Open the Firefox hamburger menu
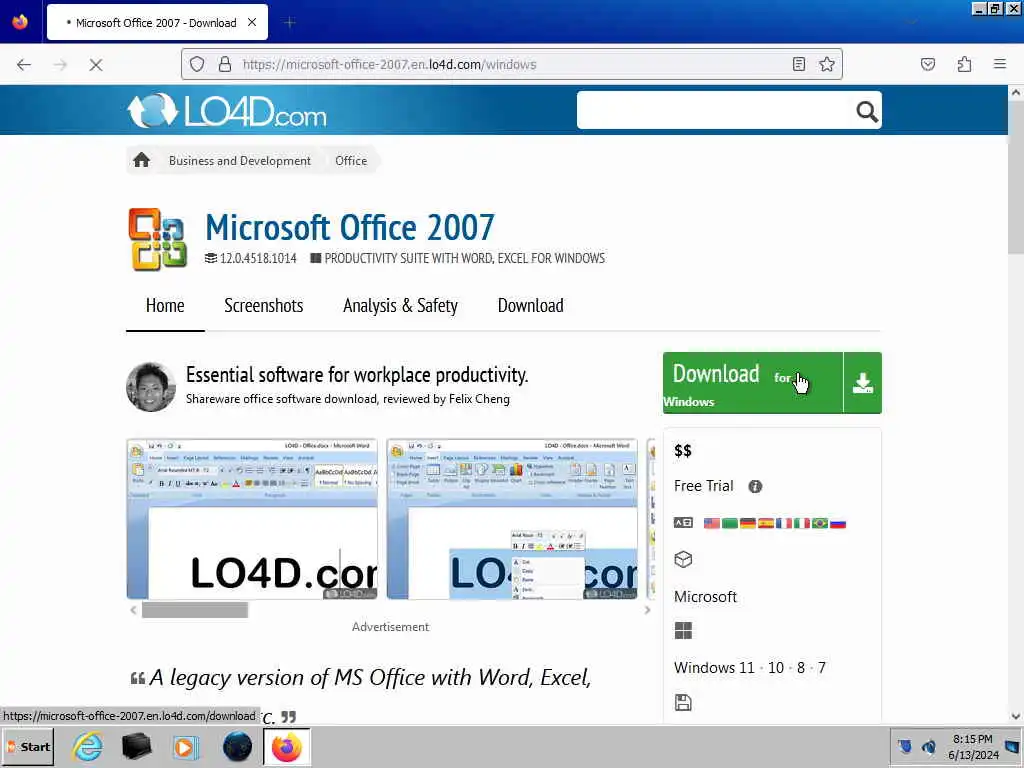1024x768 pixels. pos(1000,64)
